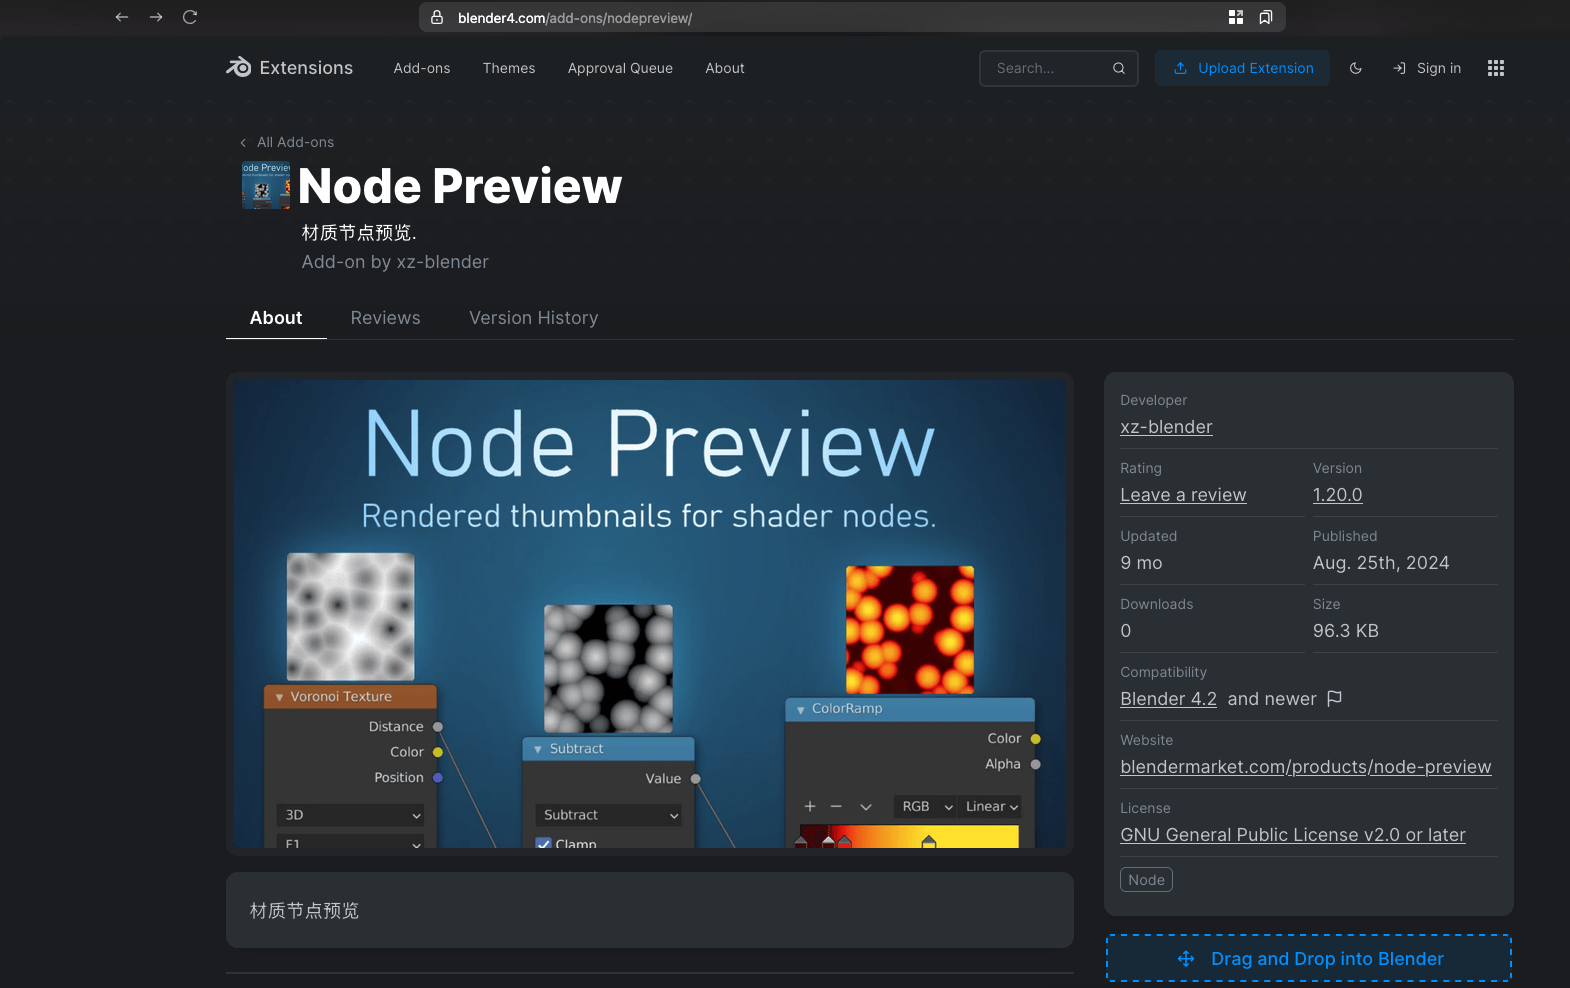Click Sign in

(1427, 68)
